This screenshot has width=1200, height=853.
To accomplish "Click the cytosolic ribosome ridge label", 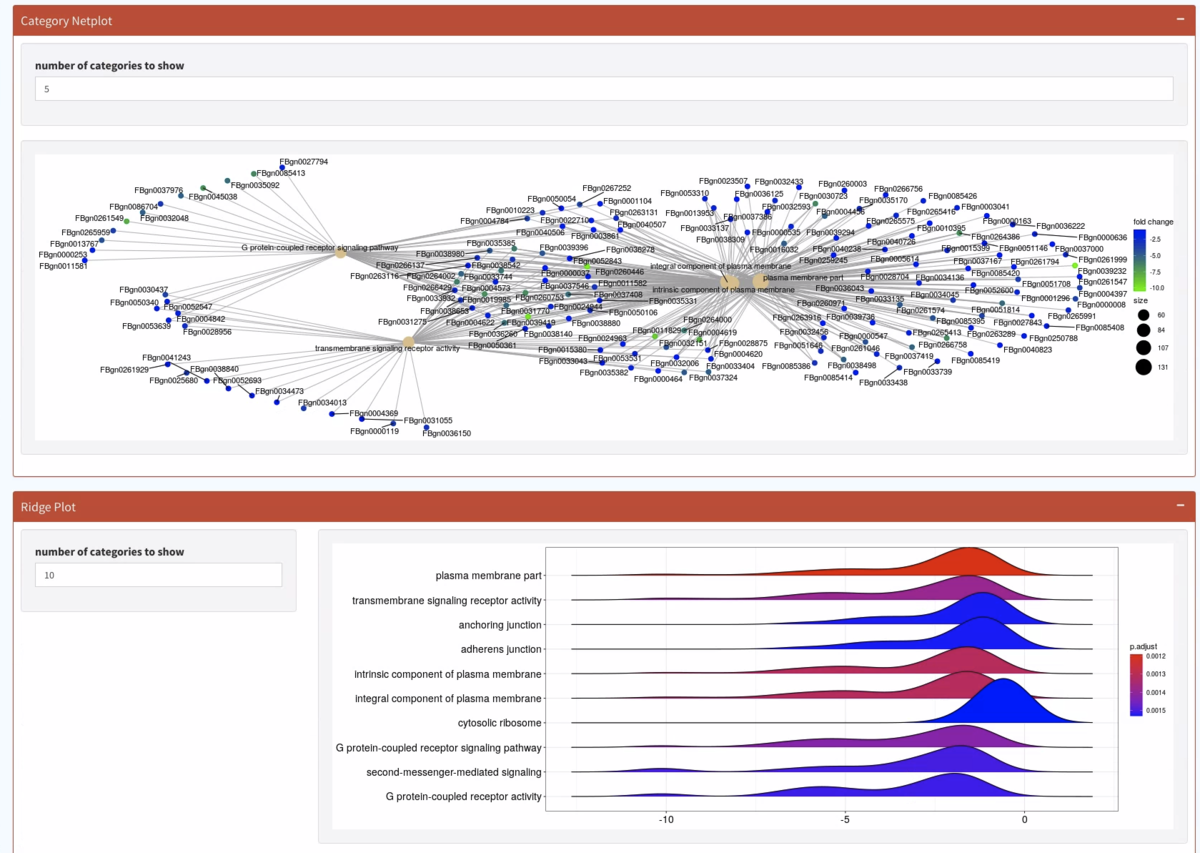I will tap(500, 722).
